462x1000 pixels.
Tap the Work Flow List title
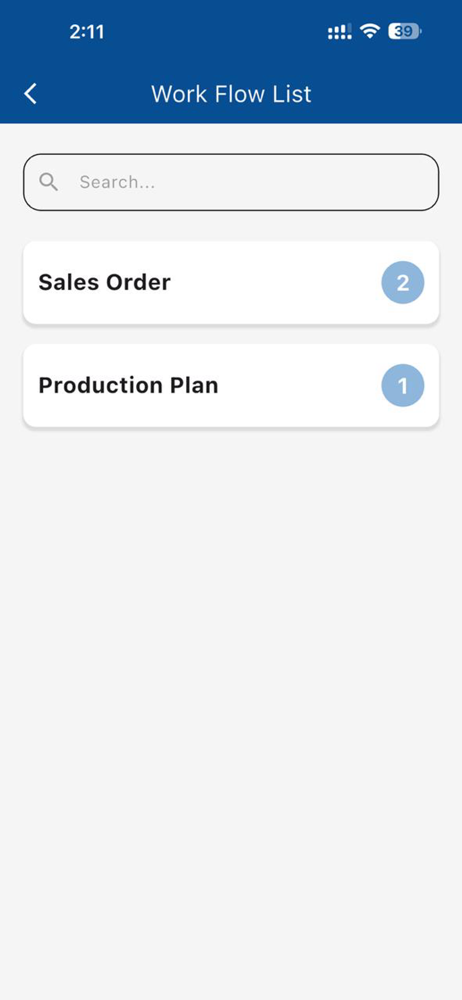coord(231,94)
